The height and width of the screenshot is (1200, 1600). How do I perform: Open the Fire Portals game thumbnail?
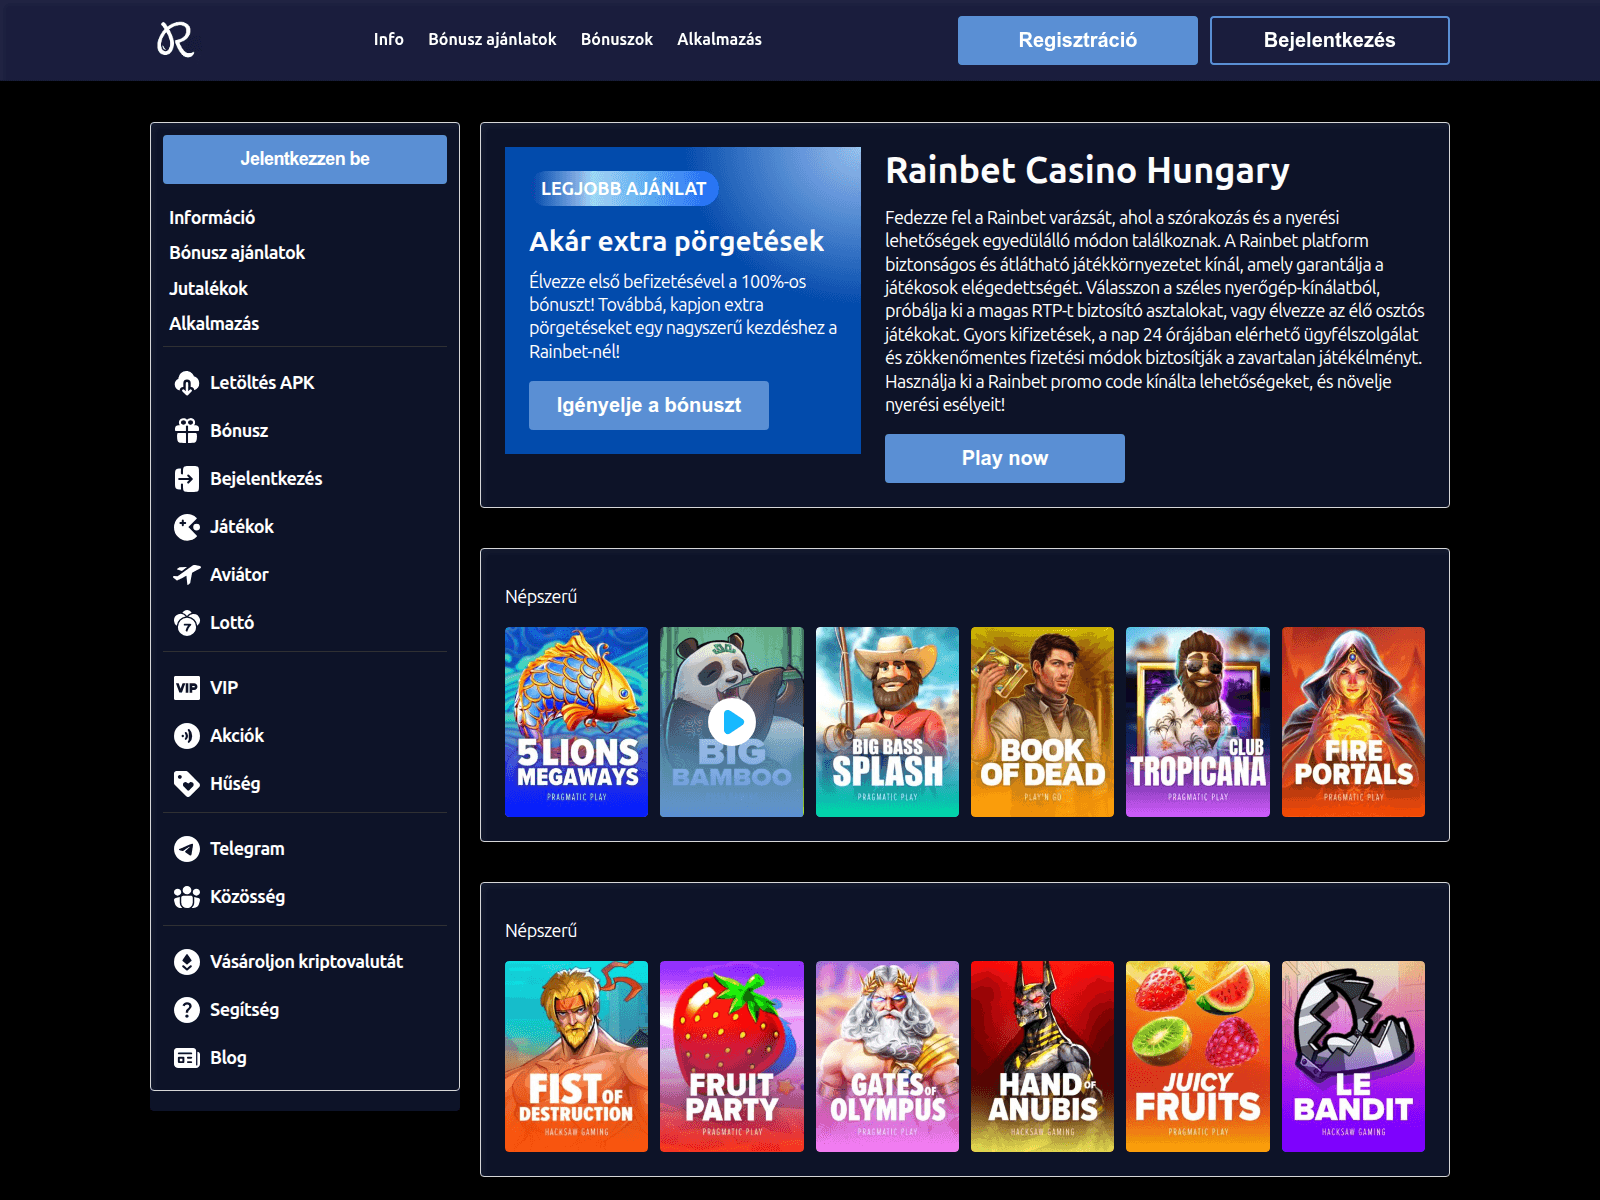pyautogui.click(x=1353, y=722)
